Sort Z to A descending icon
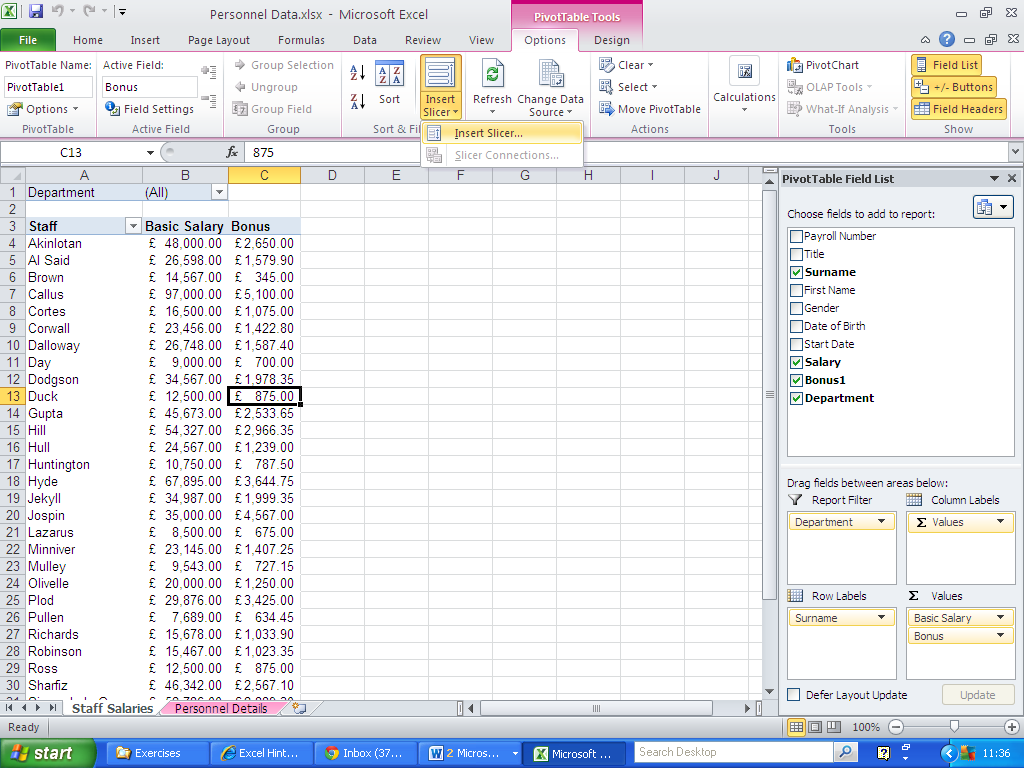Viewport: 1024px width, 768px height. pos(357,101)
